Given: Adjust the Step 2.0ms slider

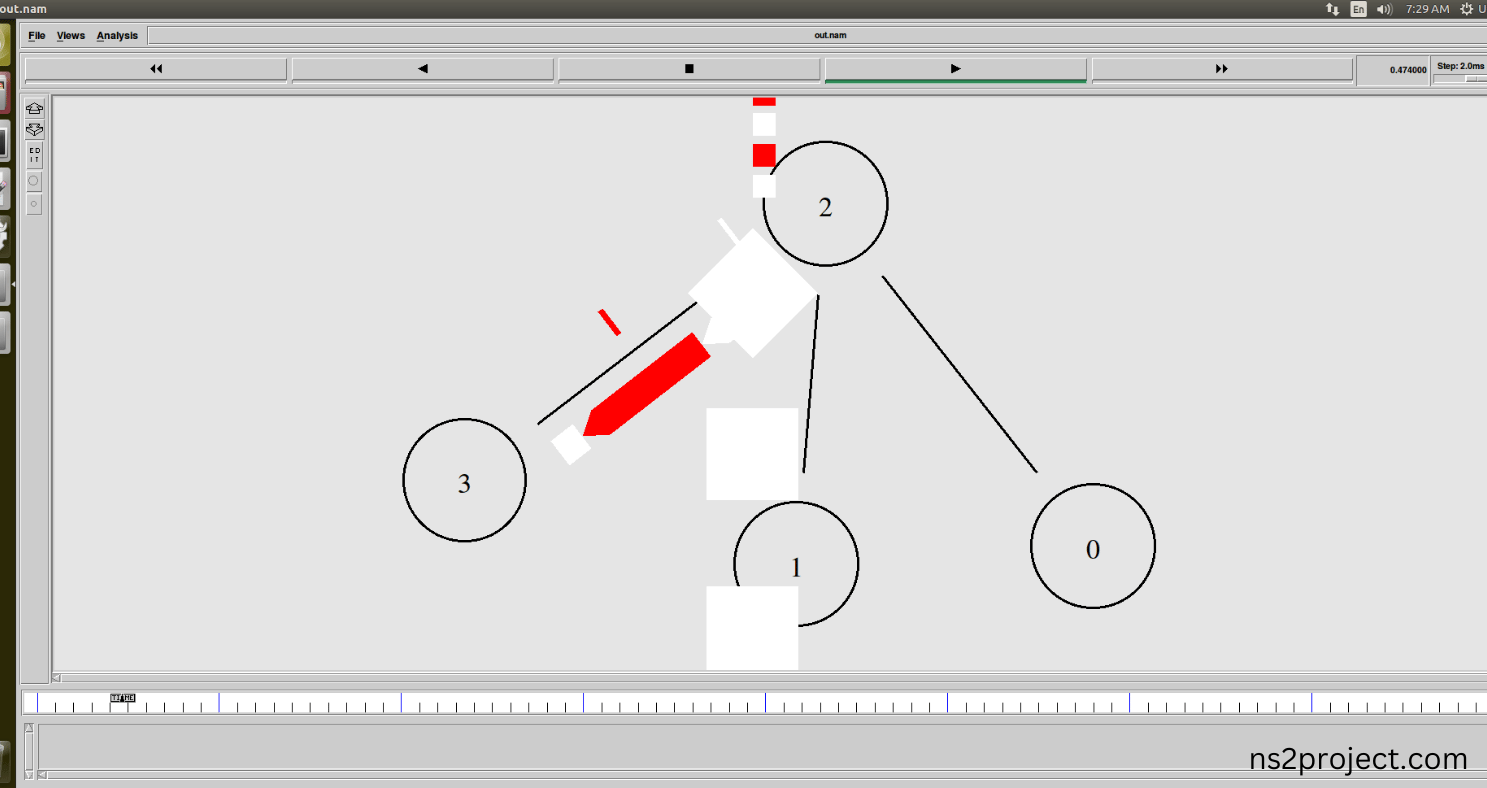Looking at the screenshot, I should (x=1459, y=78).
